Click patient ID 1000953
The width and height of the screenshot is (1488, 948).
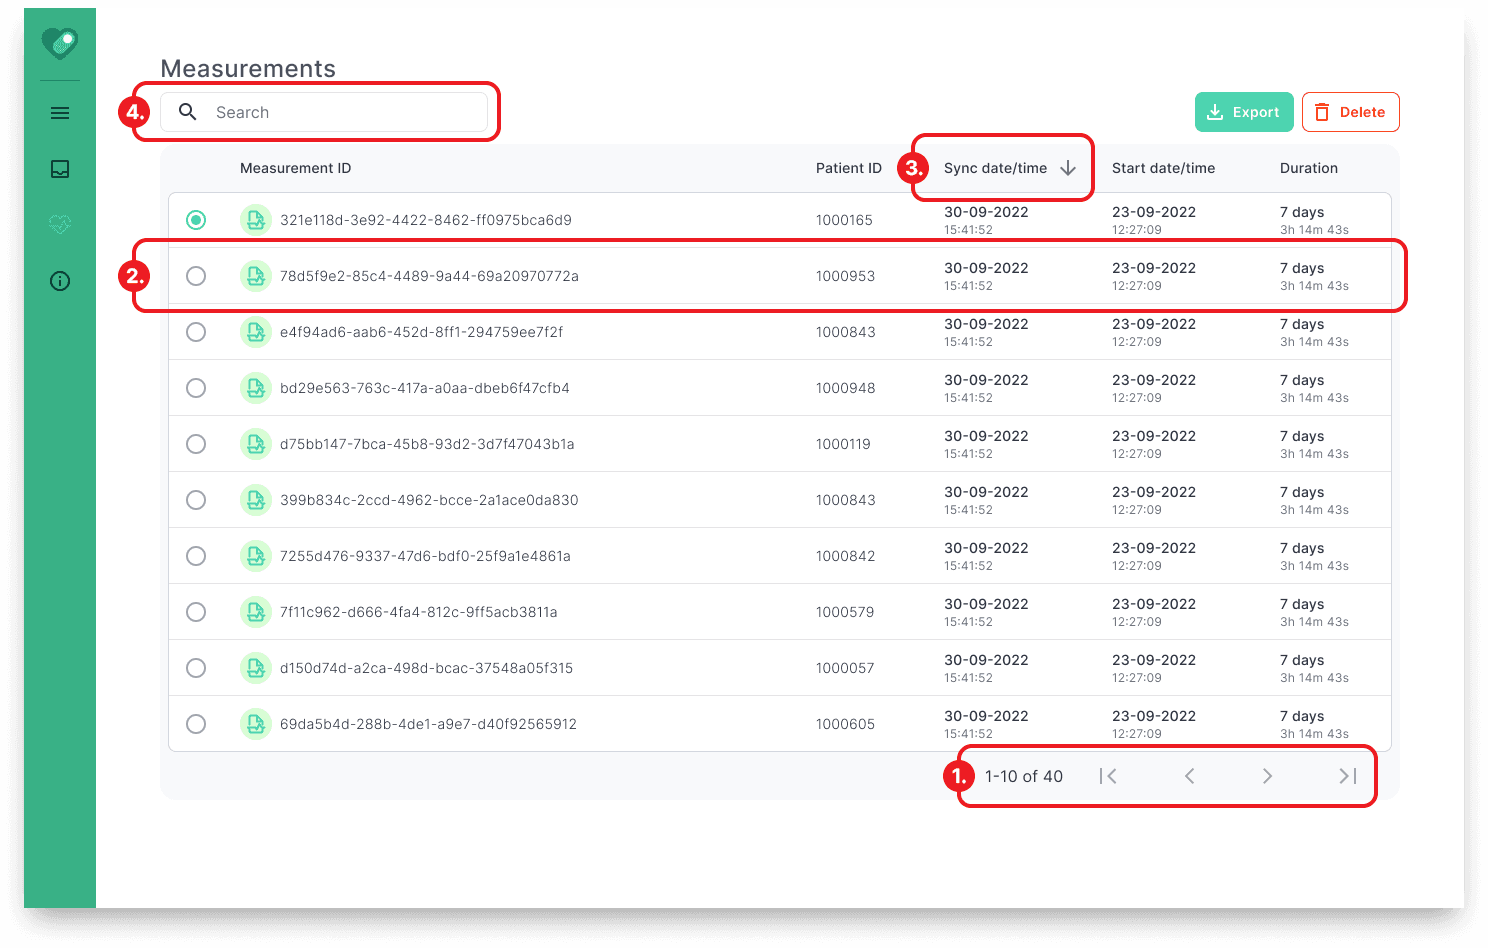point(845,276)
